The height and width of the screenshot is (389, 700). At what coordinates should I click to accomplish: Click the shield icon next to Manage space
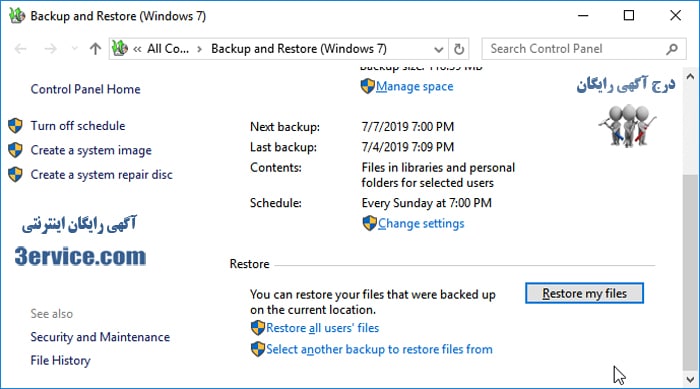[367, 86]
